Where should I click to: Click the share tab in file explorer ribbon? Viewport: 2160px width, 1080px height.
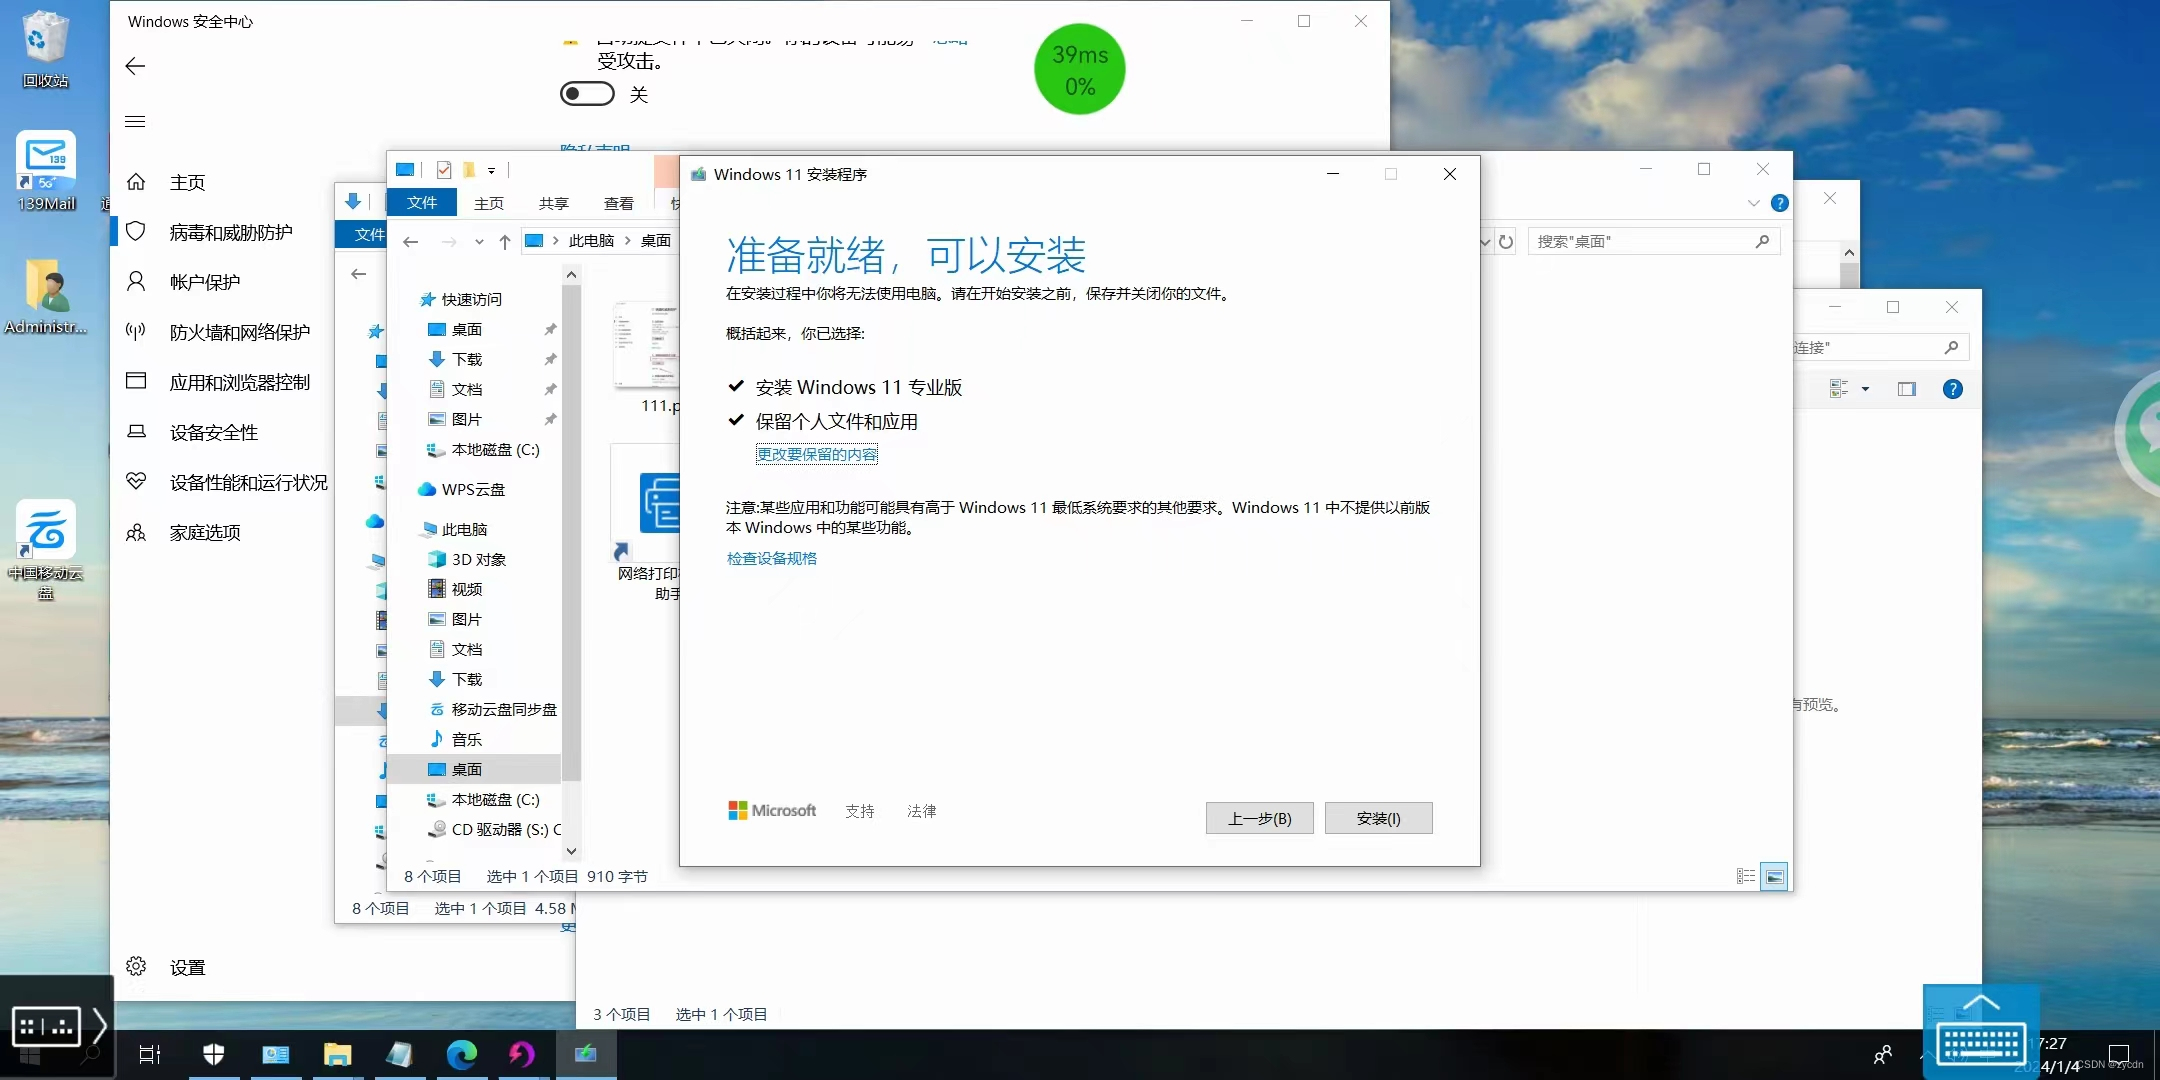pyautogui.click(x=552, y=202)
